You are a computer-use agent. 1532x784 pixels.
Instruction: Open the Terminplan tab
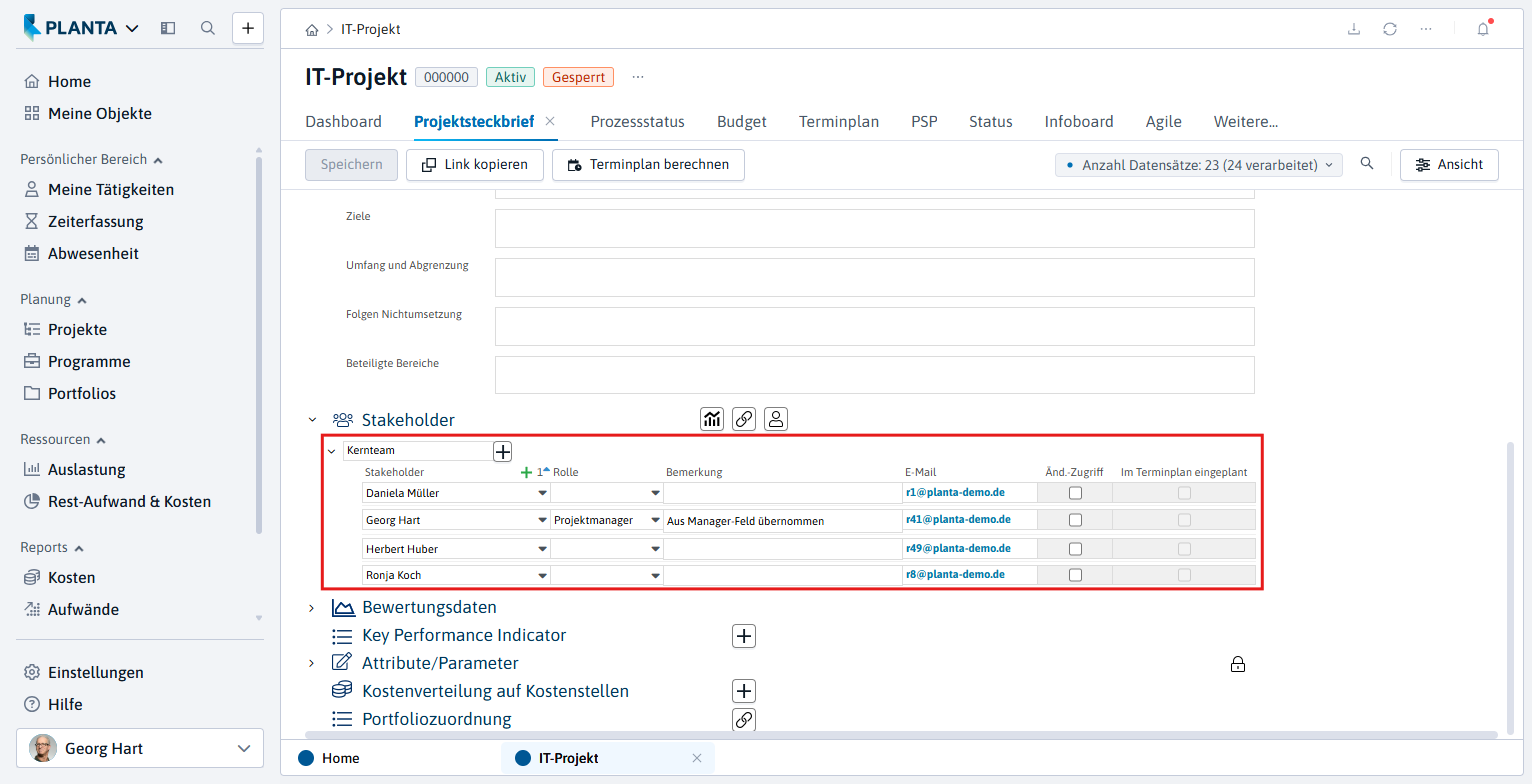[839, 121]
